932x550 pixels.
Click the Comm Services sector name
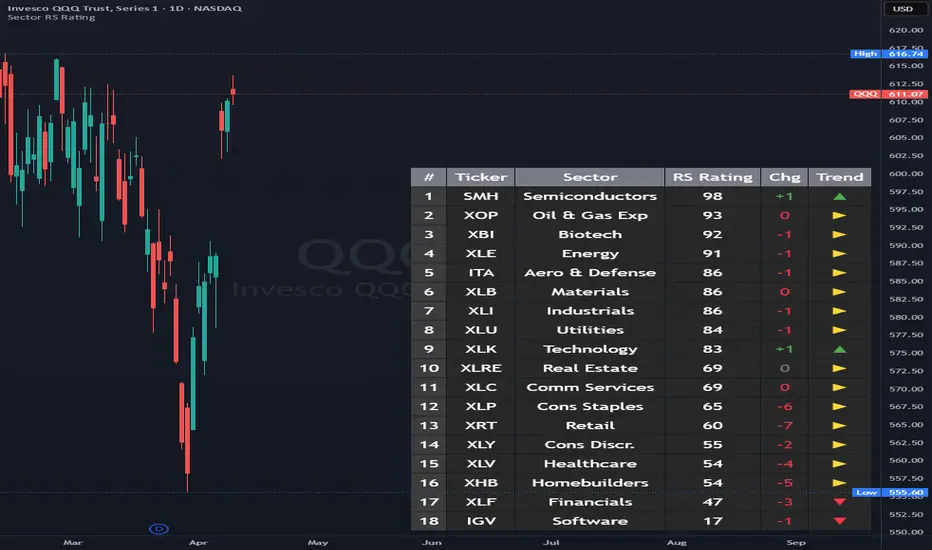[x=590, y=387]
